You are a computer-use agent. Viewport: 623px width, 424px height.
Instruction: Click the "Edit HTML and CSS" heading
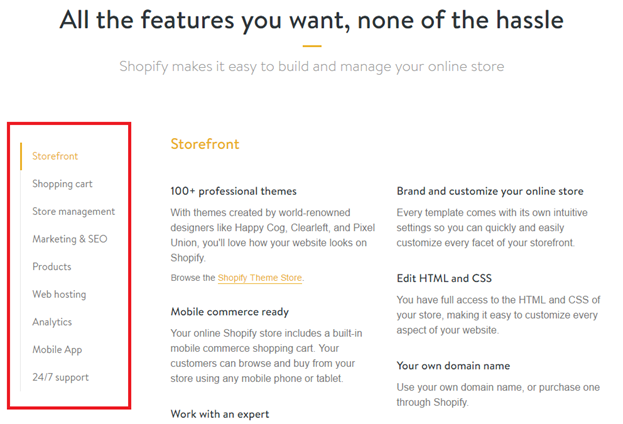click(443, 278)
